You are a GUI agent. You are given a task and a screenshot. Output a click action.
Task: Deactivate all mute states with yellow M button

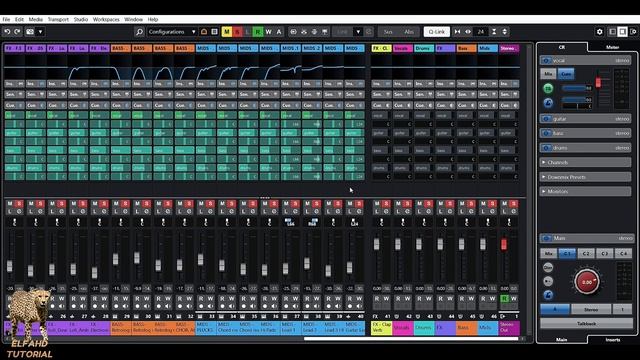227,31
